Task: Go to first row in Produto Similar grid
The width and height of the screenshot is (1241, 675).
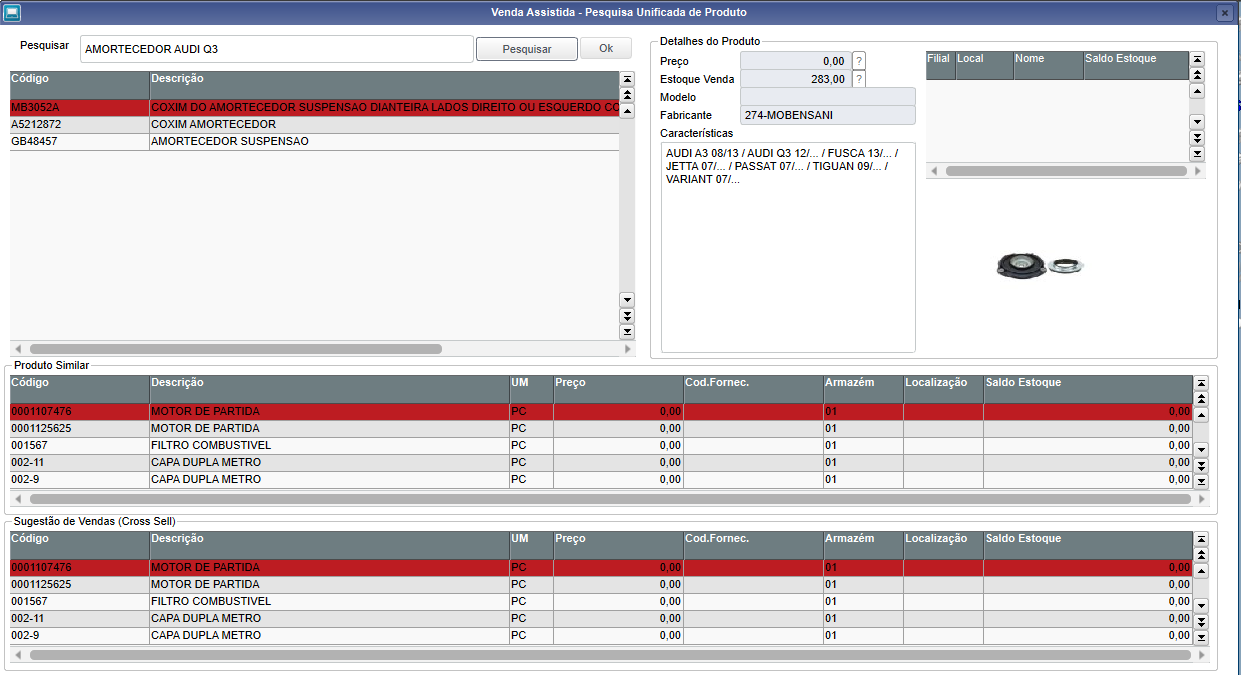Action: click(x=1201, y=383)
